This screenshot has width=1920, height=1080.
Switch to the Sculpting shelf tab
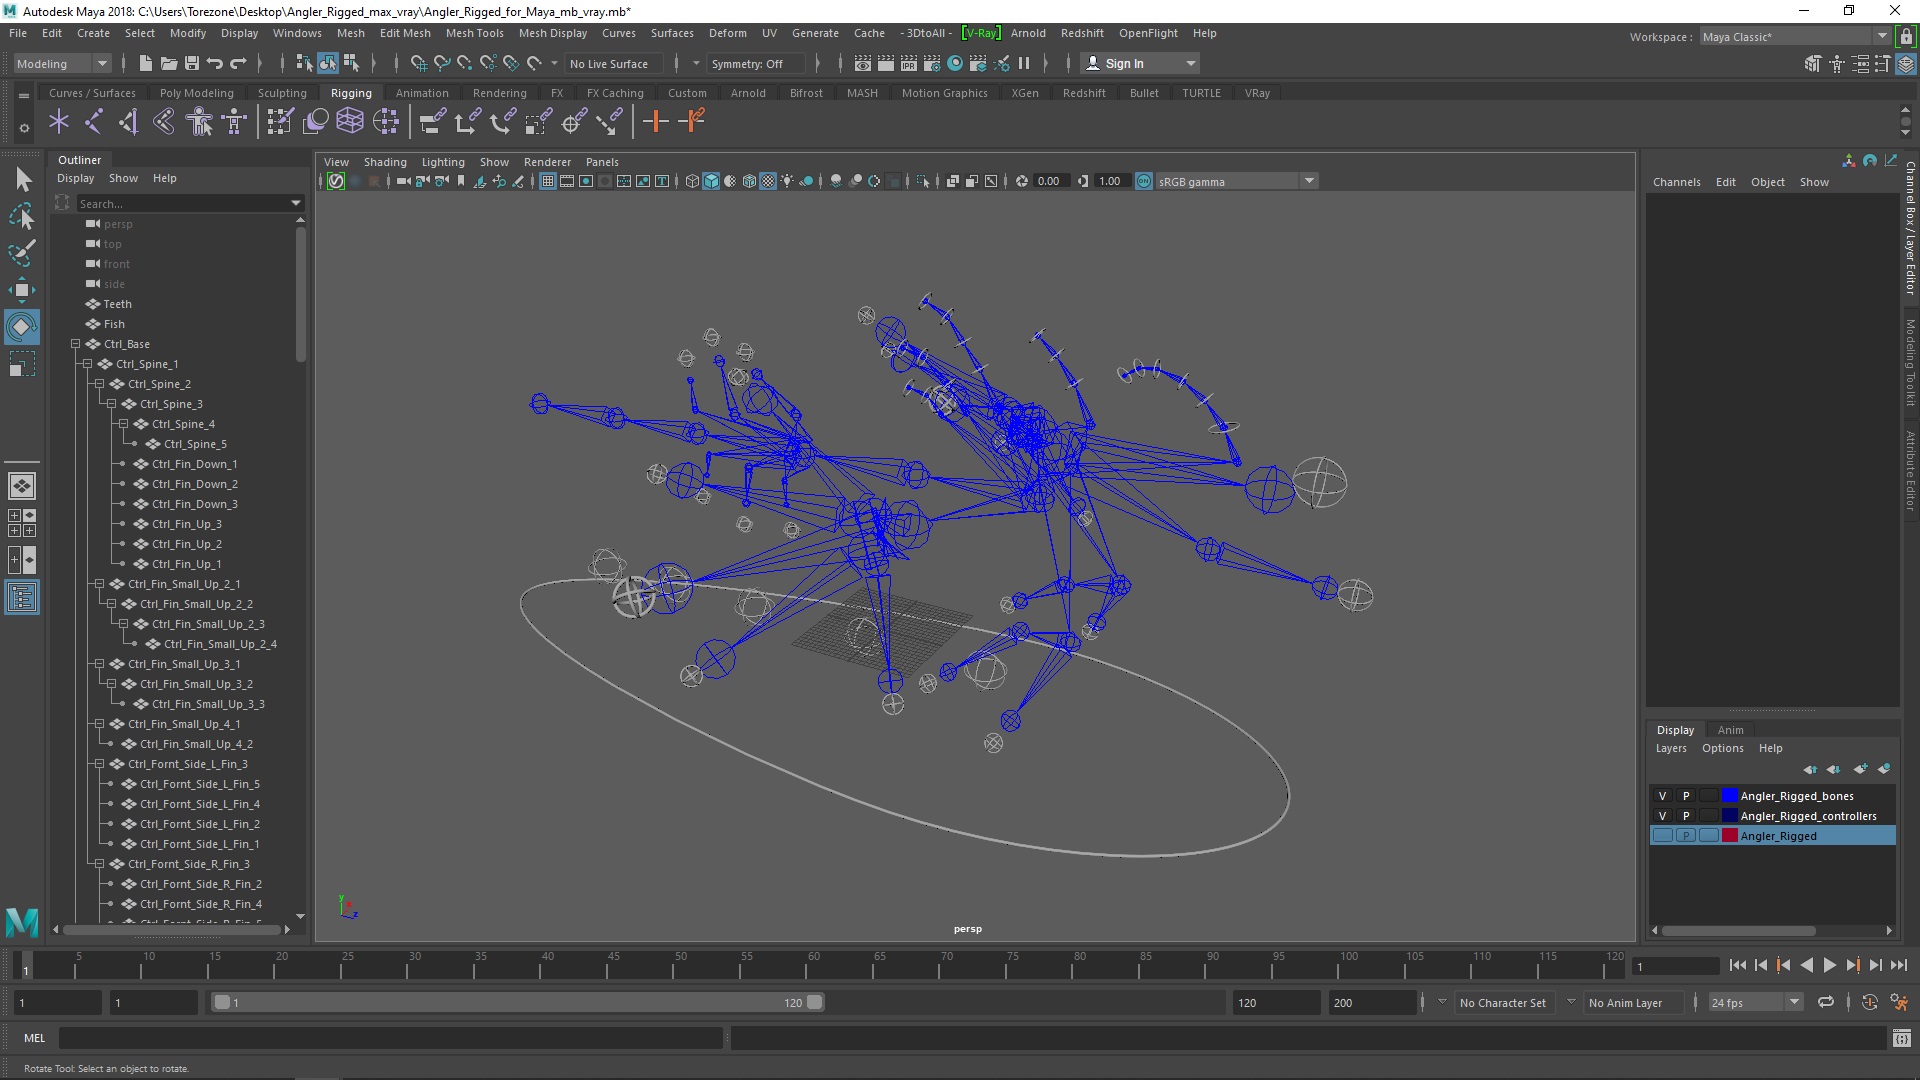point(282,93)
